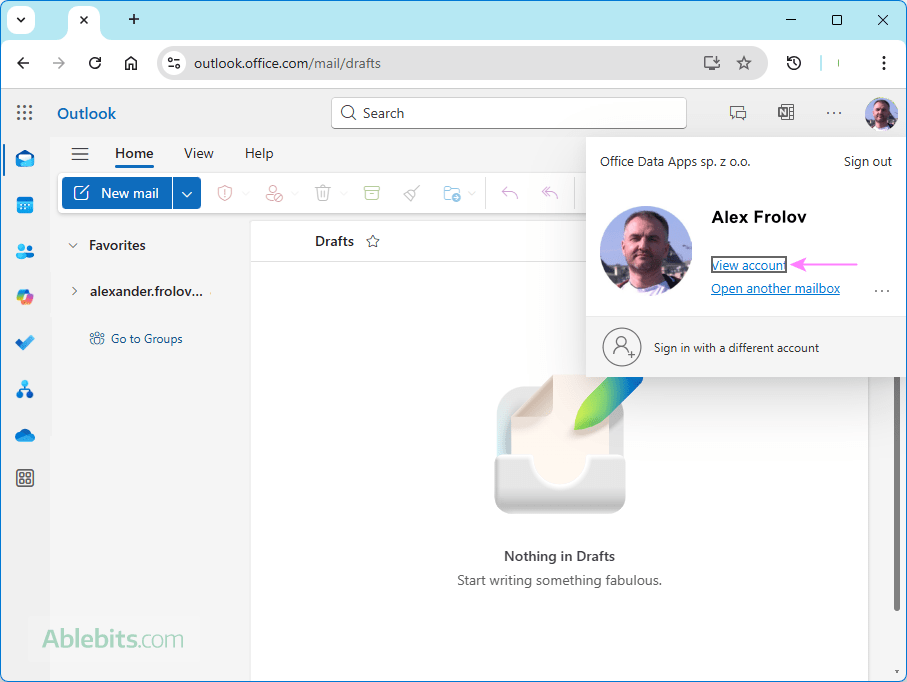Click the Block sender icon in ribbon
The image size is (907, 682).
[x=274, y=193]
